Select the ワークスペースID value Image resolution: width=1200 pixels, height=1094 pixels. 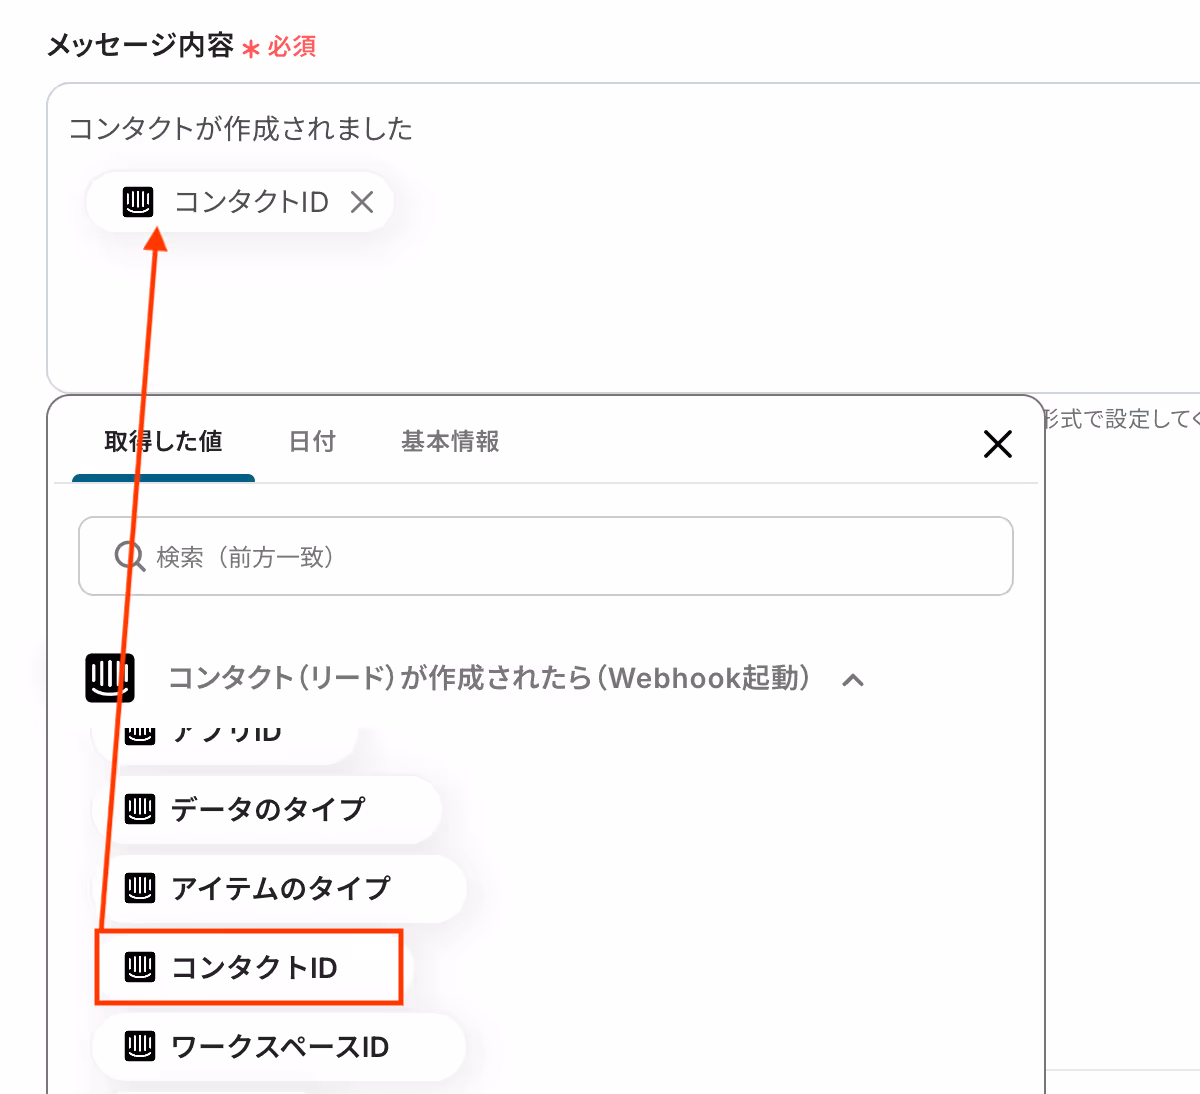(x=279, y=1047)
